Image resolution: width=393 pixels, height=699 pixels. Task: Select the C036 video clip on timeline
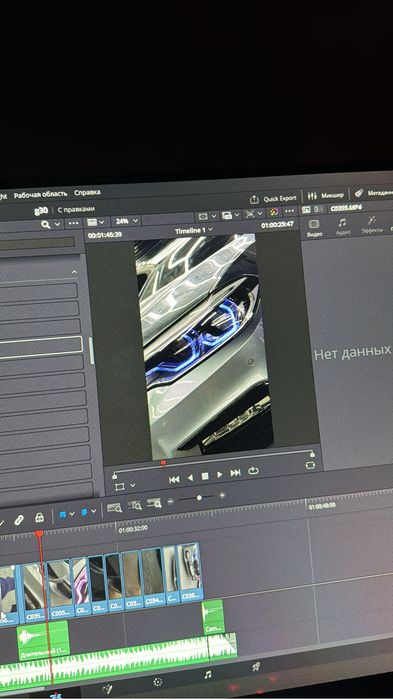[190, 572]
